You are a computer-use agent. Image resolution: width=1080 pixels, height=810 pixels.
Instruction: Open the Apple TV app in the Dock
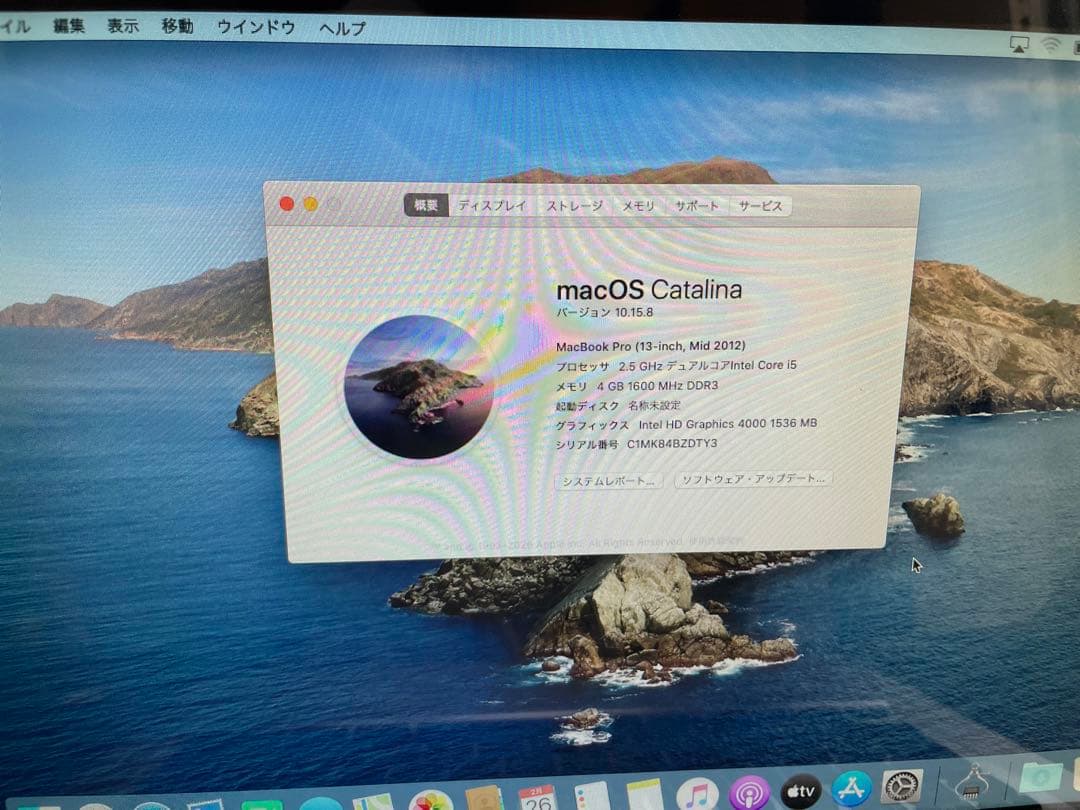800,791
